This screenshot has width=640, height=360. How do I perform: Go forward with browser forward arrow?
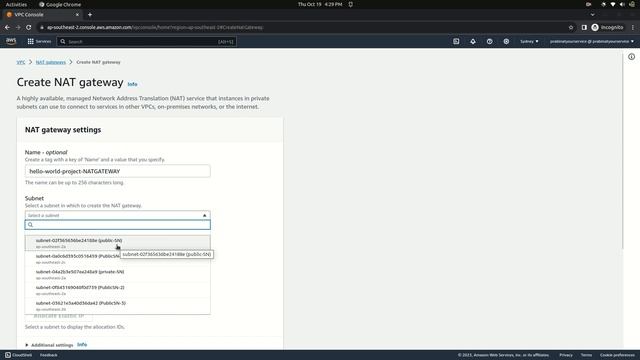18,27
